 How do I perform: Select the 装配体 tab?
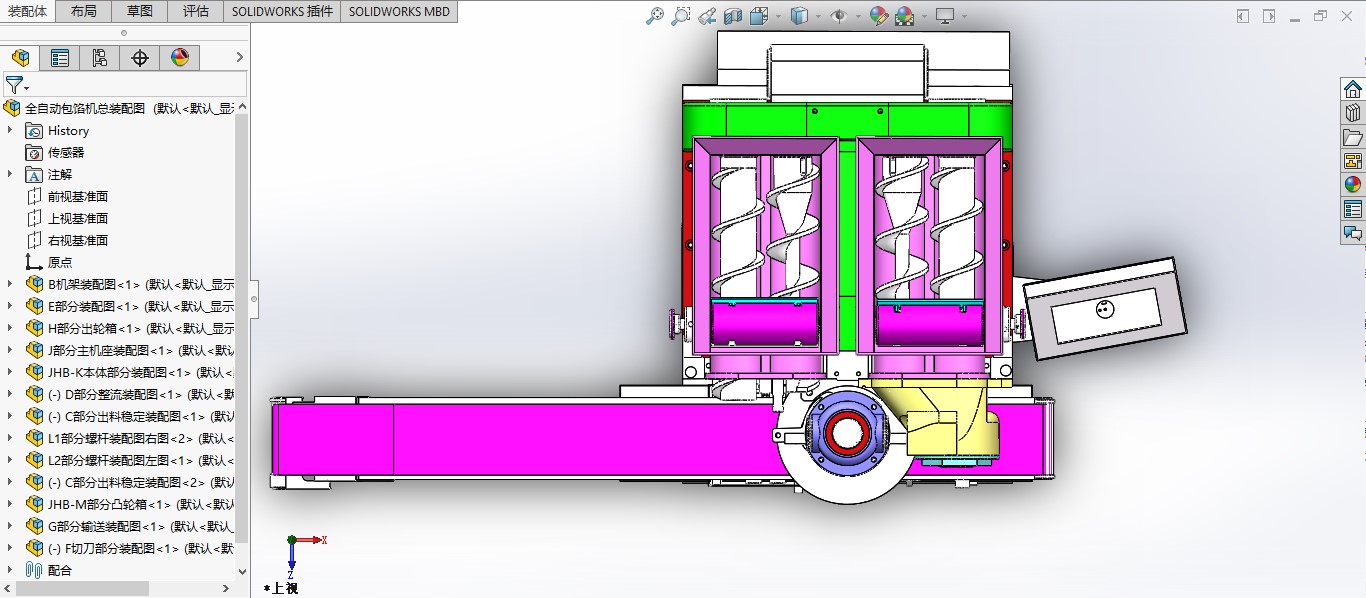tap(27, 11)
